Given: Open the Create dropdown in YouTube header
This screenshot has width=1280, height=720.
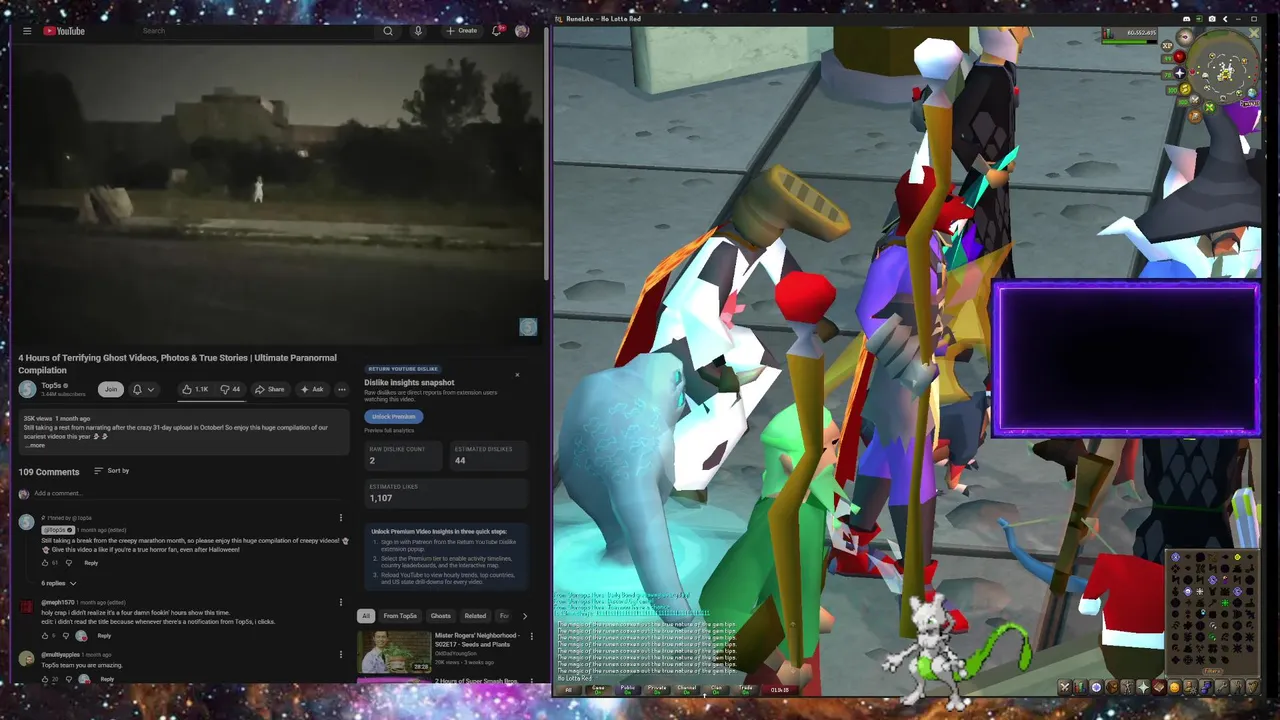Looking at the screenshot, I should tap(462, 31).
